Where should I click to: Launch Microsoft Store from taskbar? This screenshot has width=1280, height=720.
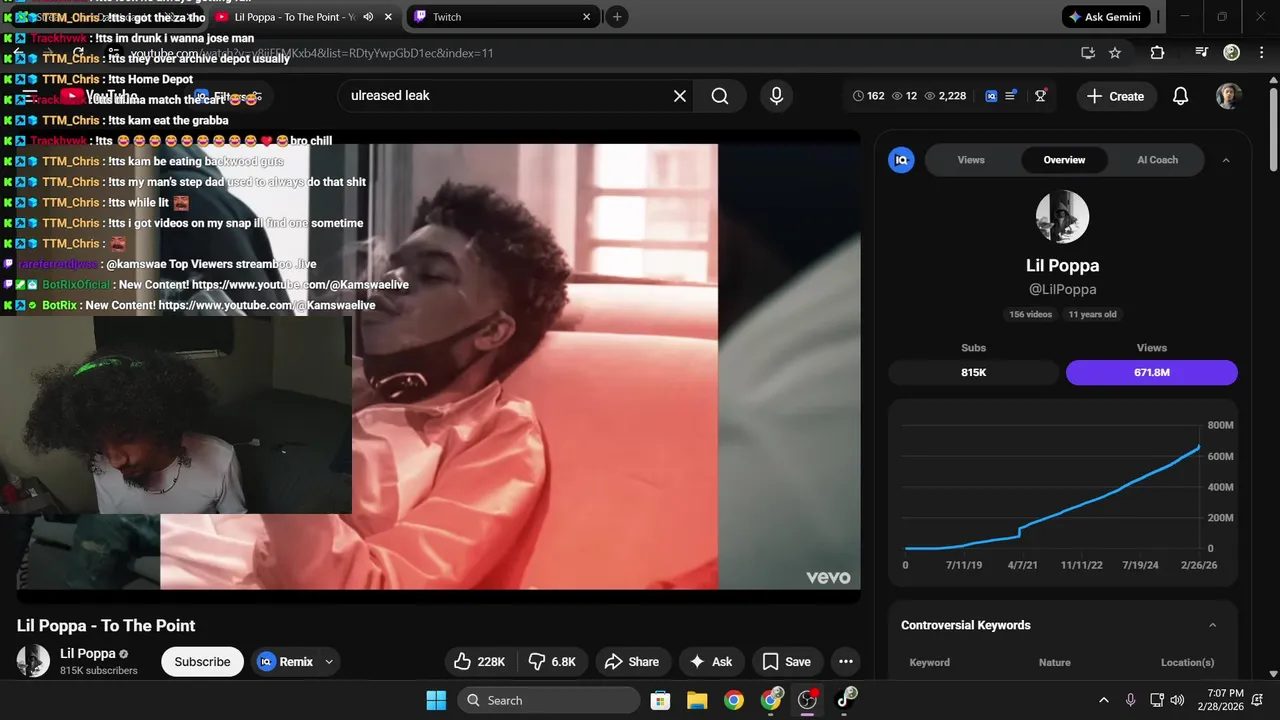tap(660, 700)
